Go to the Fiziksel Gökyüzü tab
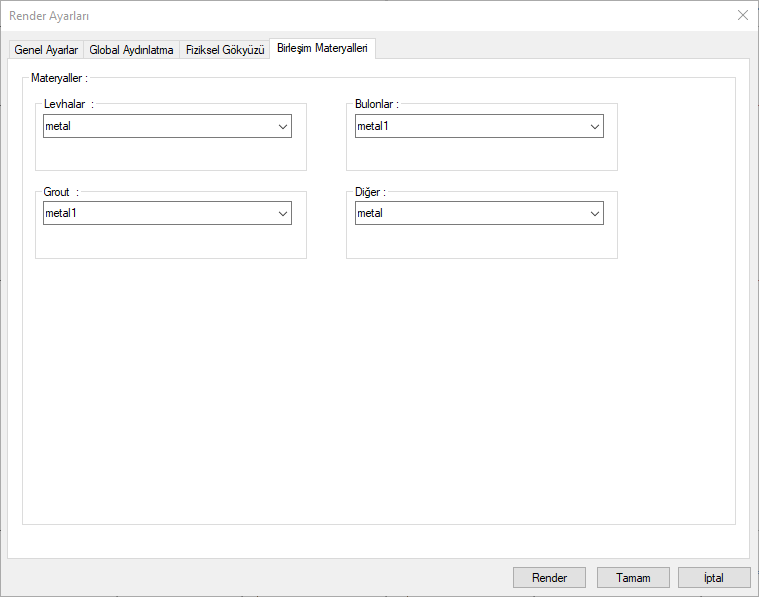 (225, 50)
